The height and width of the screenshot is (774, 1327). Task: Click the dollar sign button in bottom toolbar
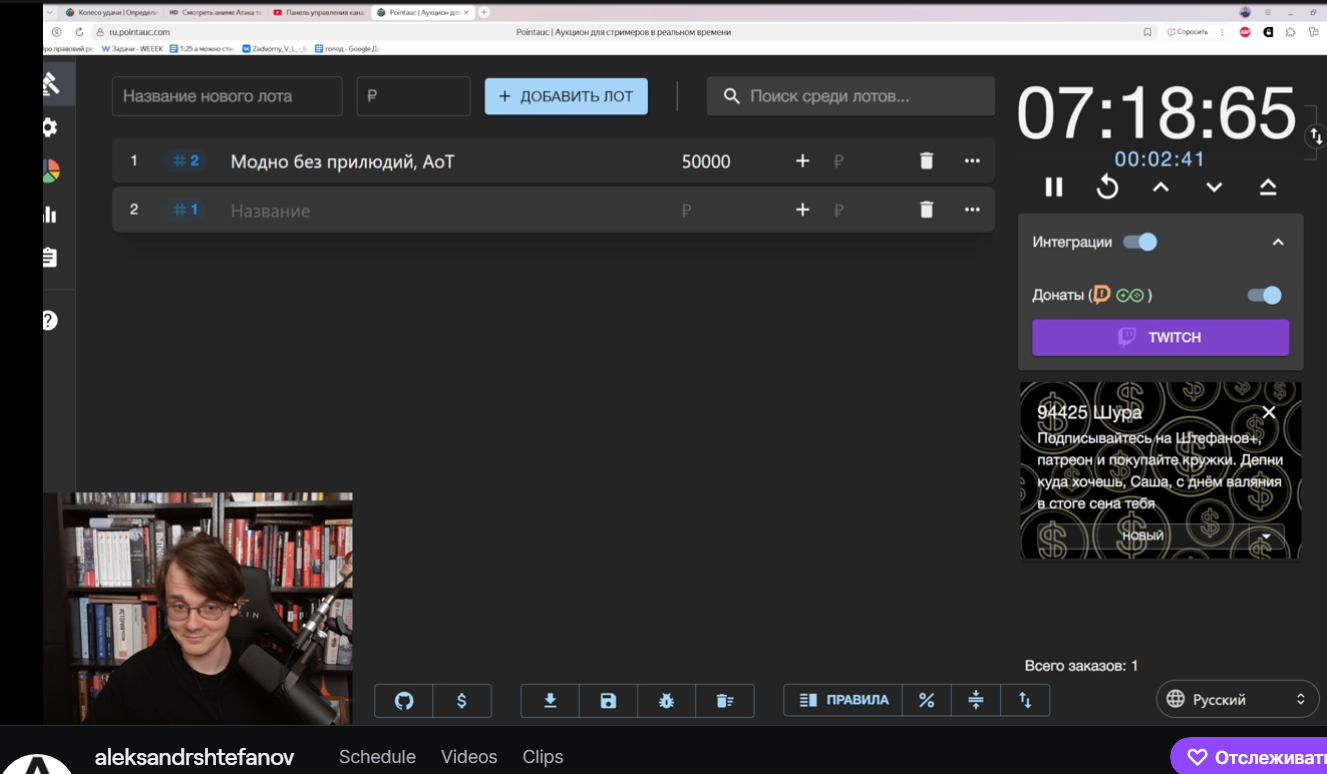(462, 701)
